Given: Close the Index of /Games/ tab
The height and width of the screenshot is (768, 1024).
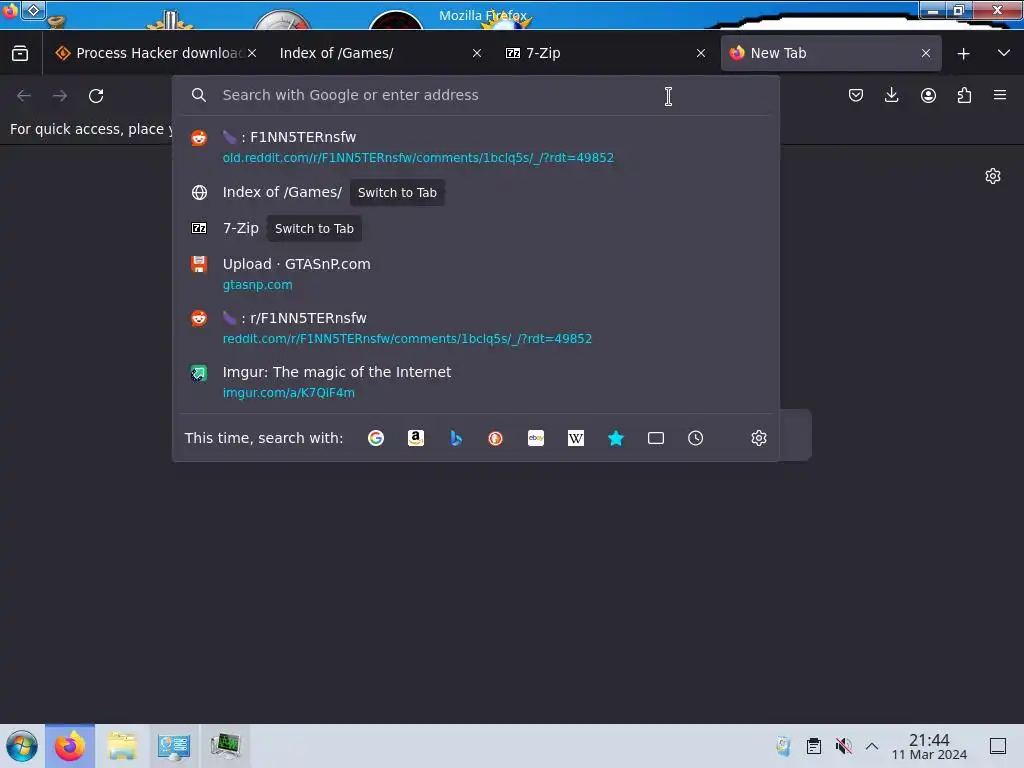Looking at the screenshot, I should coord(477,54).
